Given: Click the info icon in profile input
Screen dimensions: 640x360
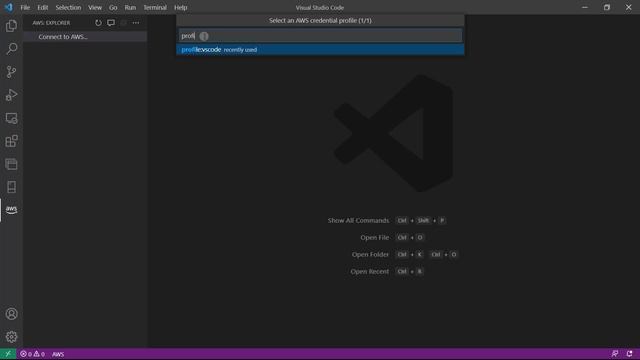Looking at the screenshot, I should 204,36.
